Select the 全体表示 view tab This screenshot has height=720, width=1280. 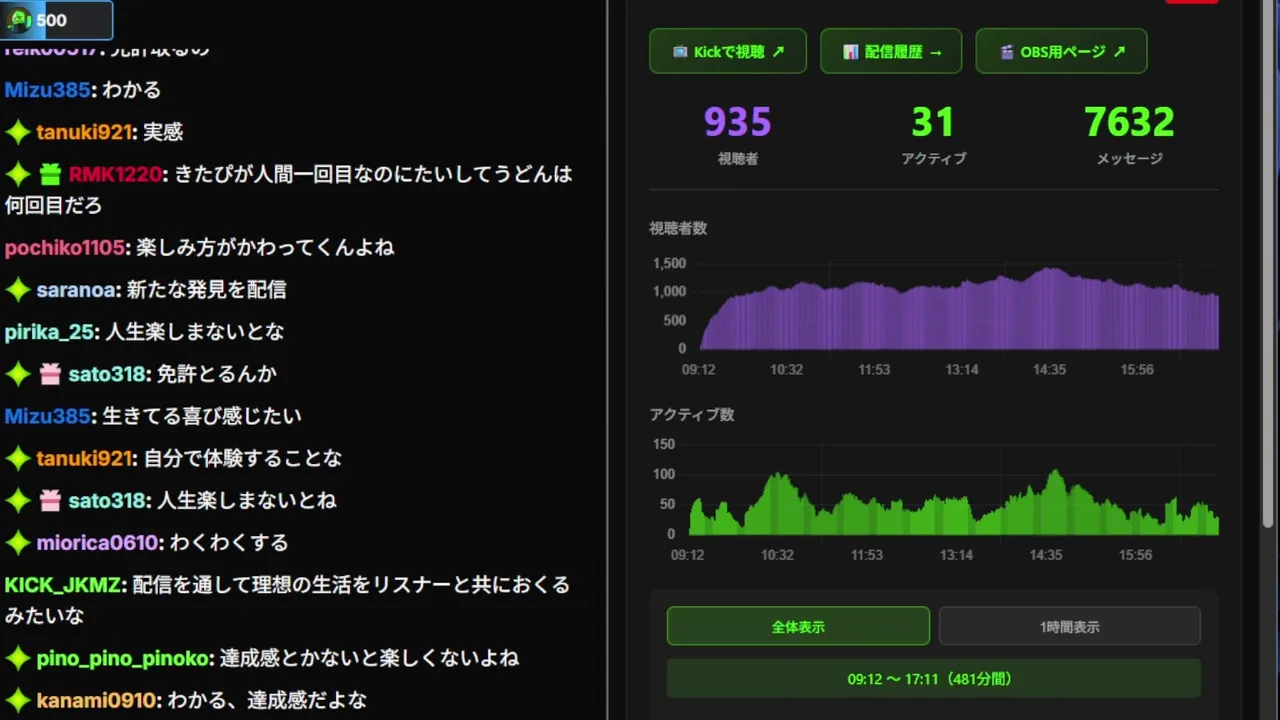click(x=798, y=626)
